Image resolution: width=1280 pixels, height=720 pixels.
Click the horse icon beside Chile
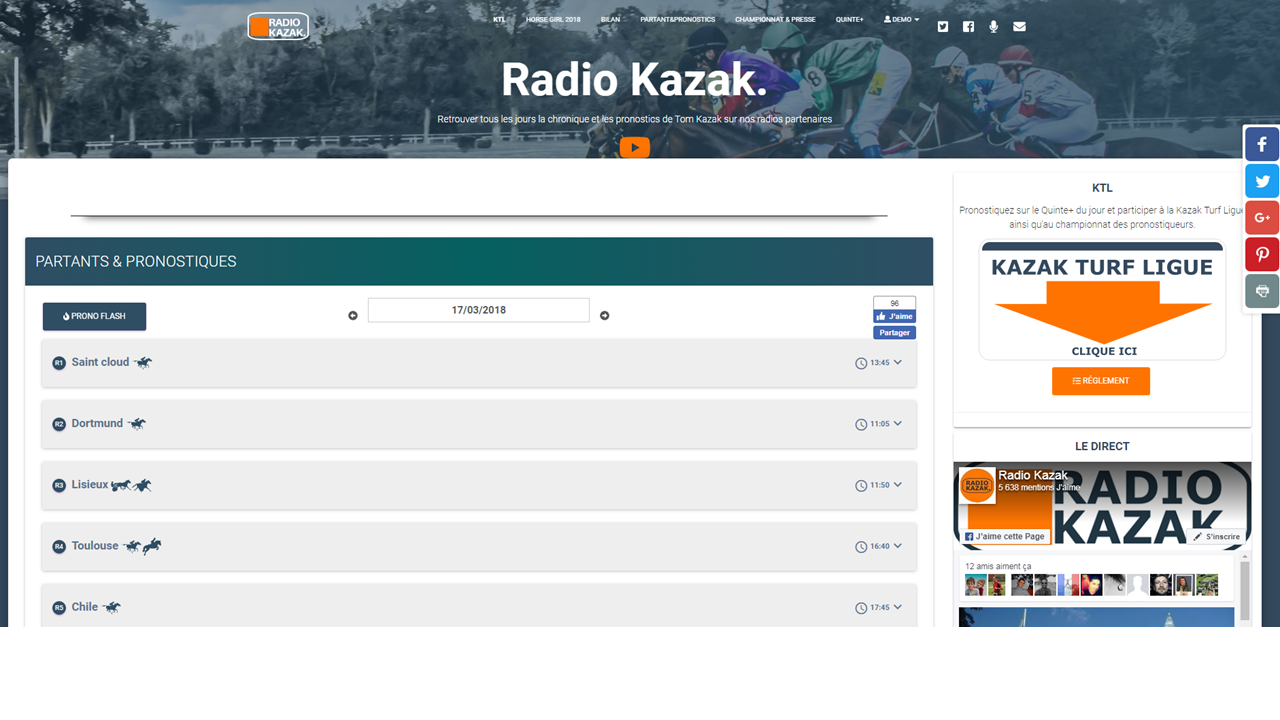[111, 607]
